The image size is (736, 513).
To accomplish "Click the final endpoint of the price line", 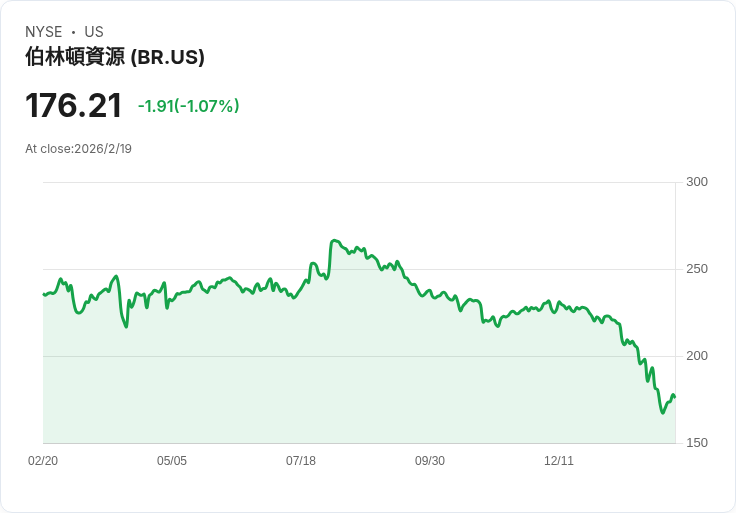I will [x=675, y=398].
